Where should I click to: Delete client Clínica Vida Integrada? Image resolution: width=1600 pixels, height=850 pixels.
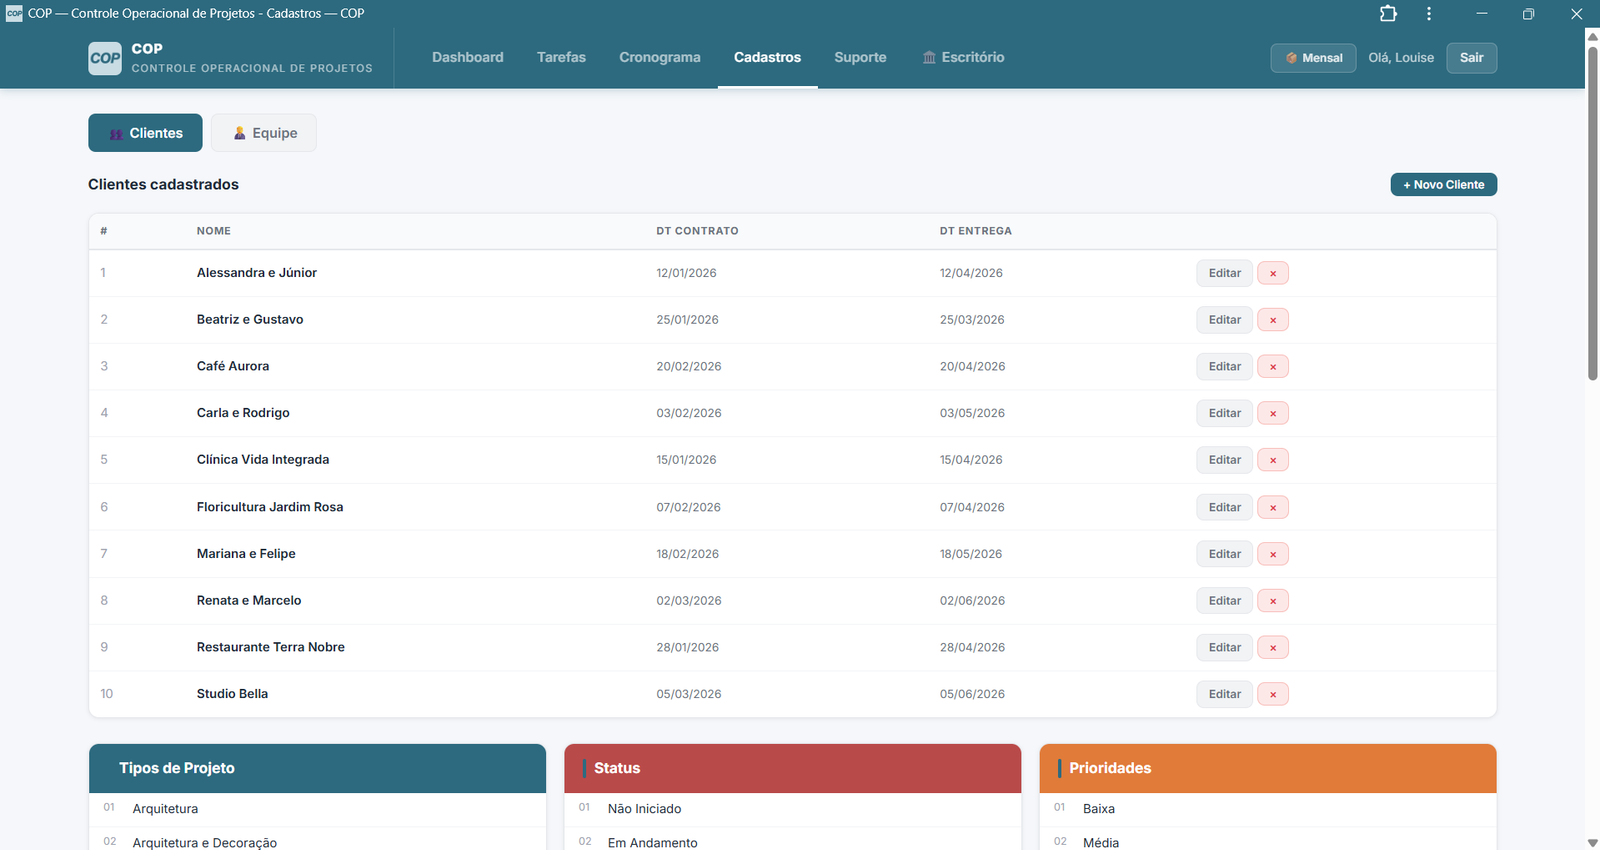pos(1273,460)
